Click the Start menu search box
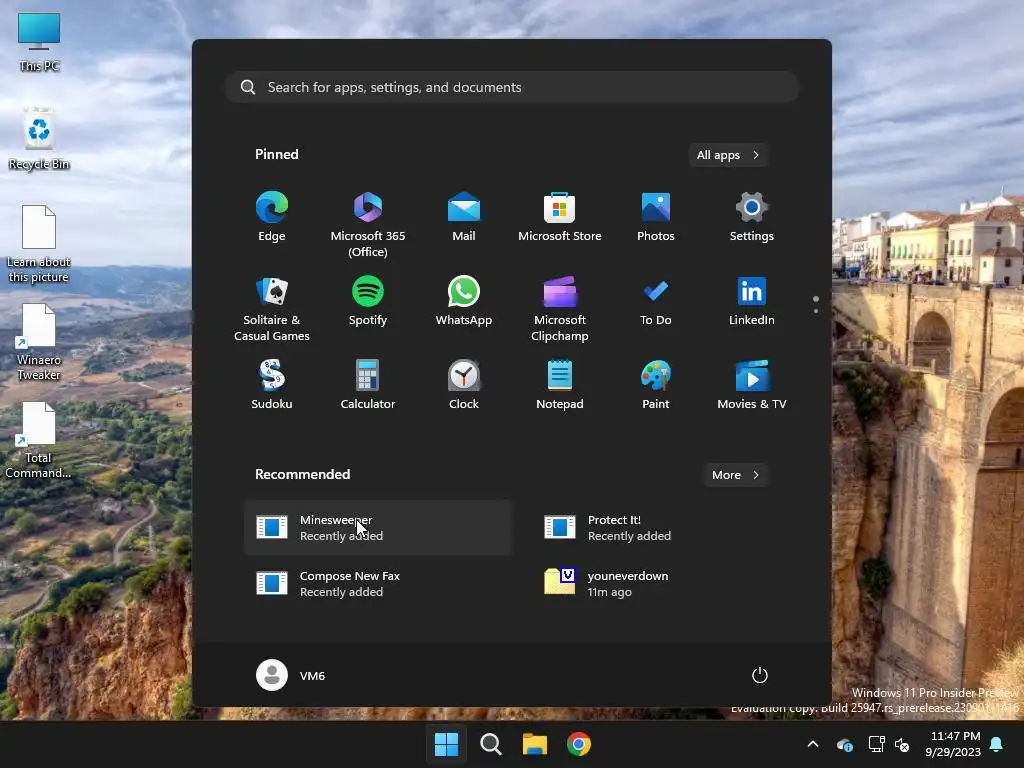Viewport: 1024px width, 768px height. 512,87
